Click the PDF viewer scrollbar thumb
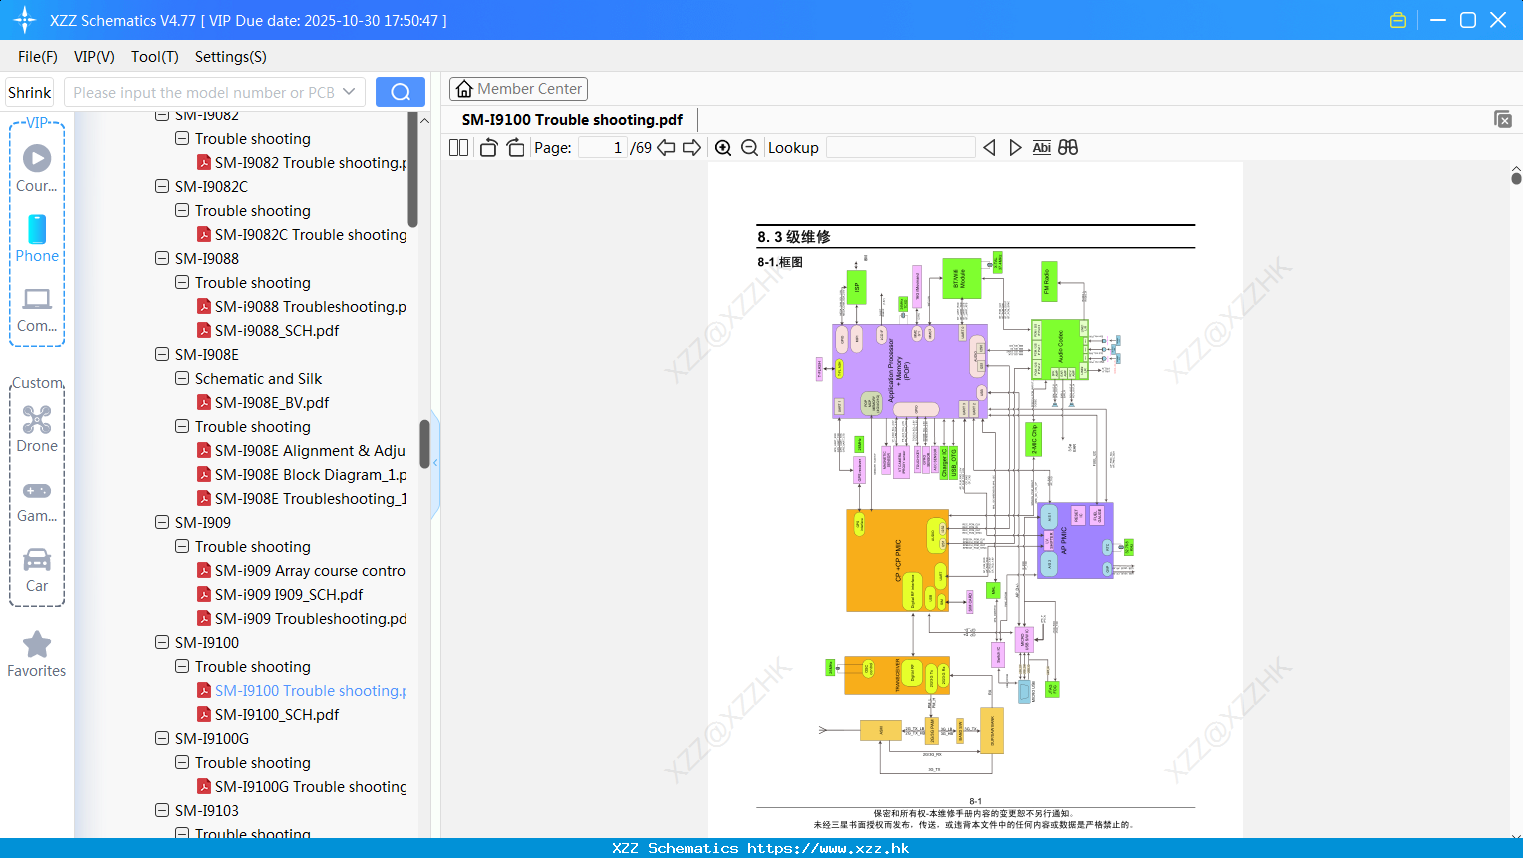 (1516, 178)
